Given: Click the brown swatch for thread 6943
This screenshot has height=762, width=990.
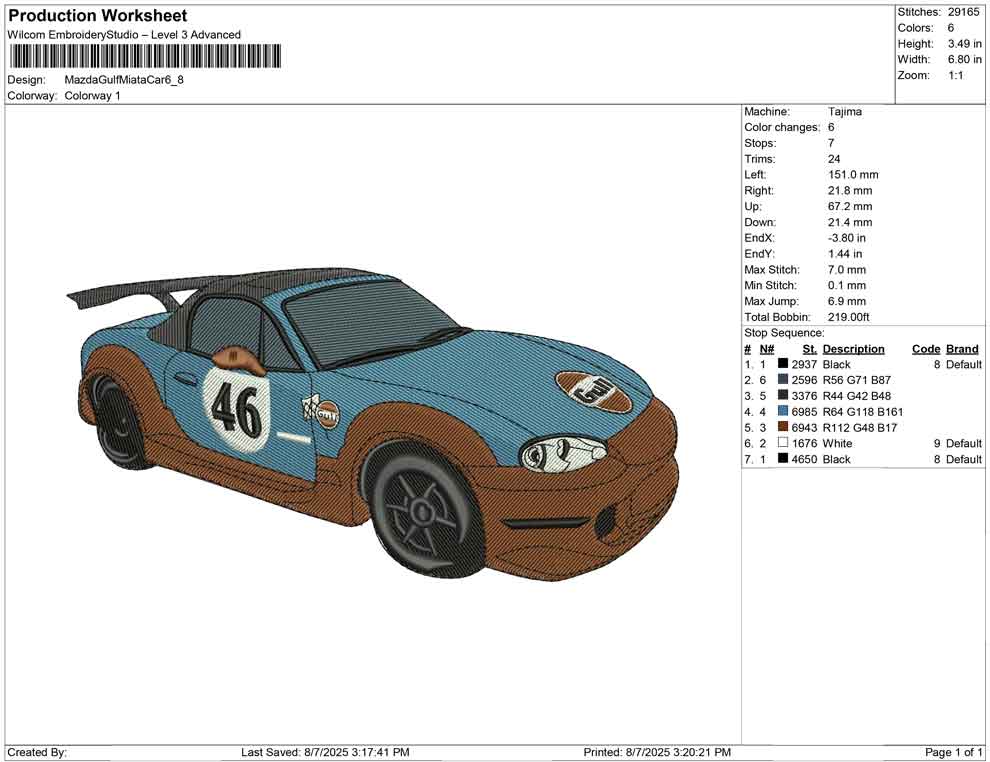Looking at the screenshot, I should (x=783, y=427).
